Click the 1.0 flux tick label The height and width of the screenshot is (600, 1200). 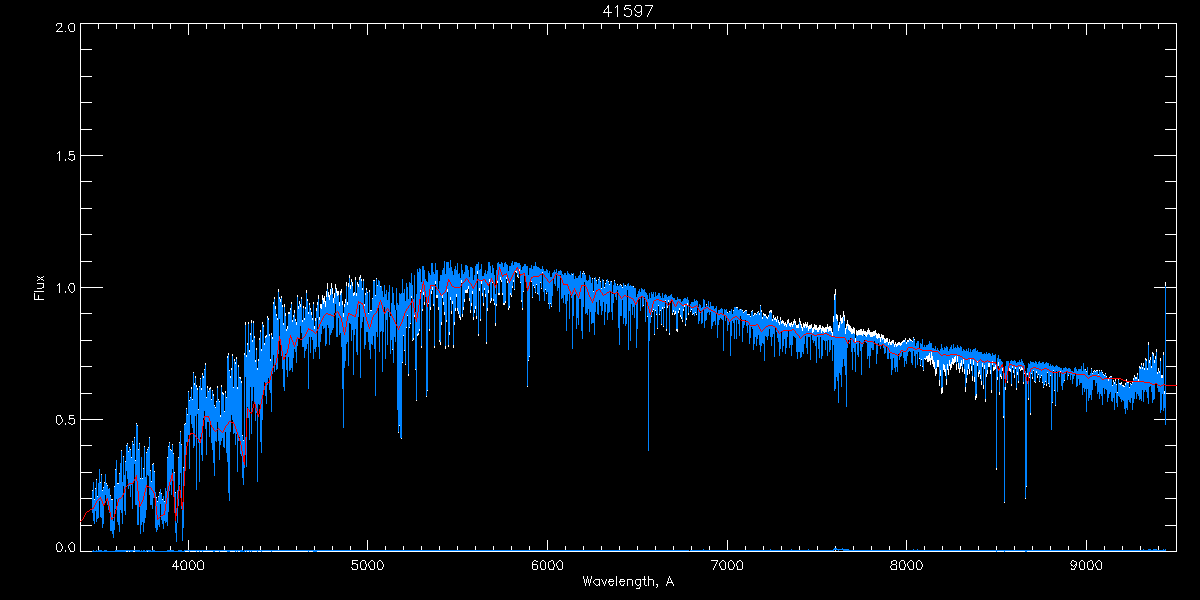[66, 288]
